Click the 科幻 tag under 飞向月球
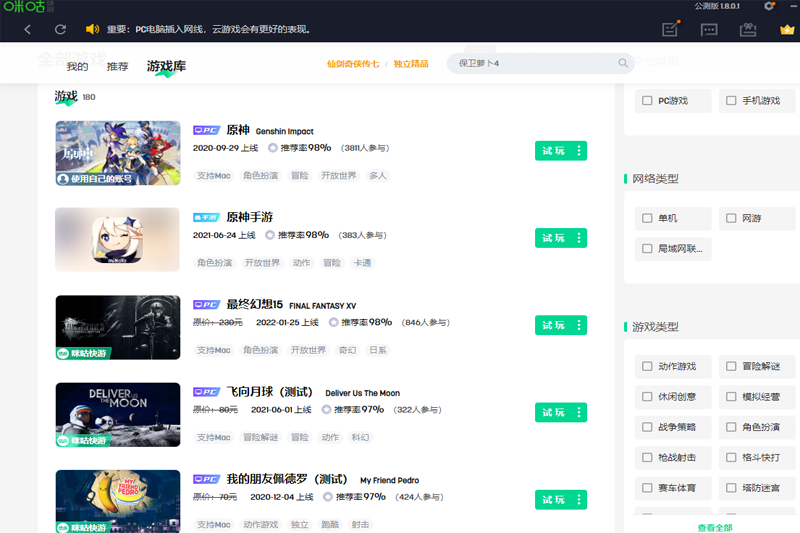800x533 pixels. [x=360, y=437]
